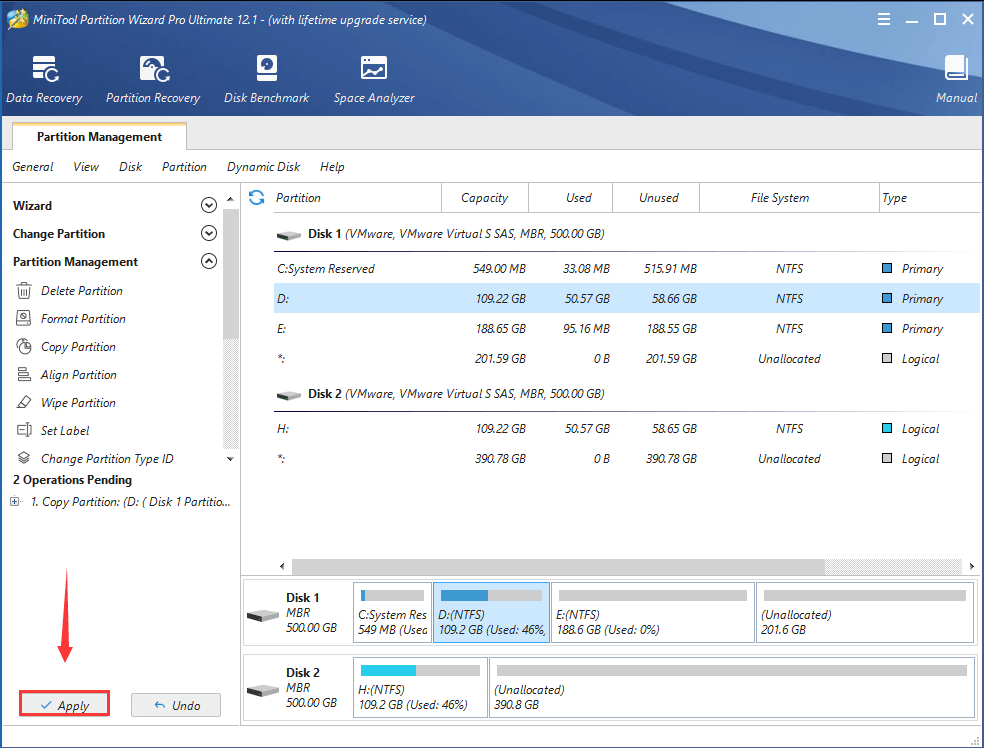Expand the Wizard section
The height and width of the screenshot is (748, 984).
[209, 205]
